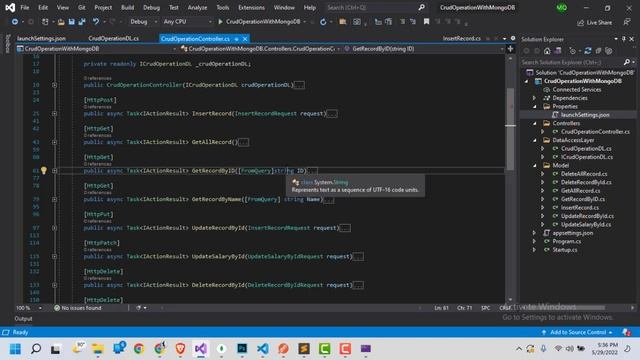Image resolution: width=640 pixels, height=360 pixels.
Task: Click the hot reload restart icon
Action: point(323,22)
